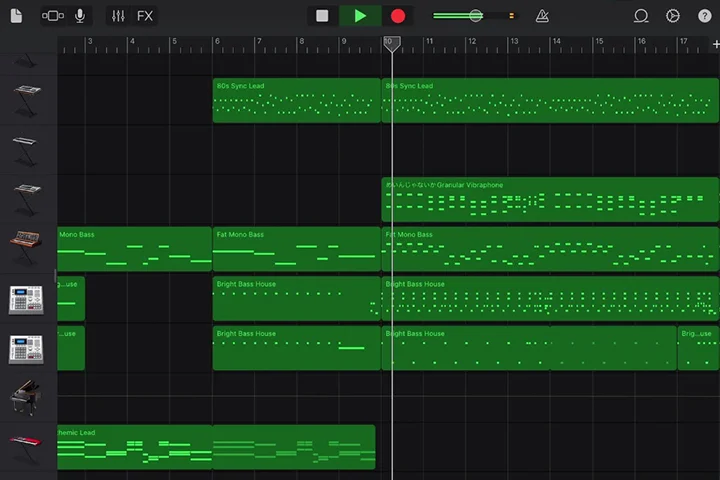
Task: Select second drum track Bright Bass House bar 10 region
Action: point(529,348)
